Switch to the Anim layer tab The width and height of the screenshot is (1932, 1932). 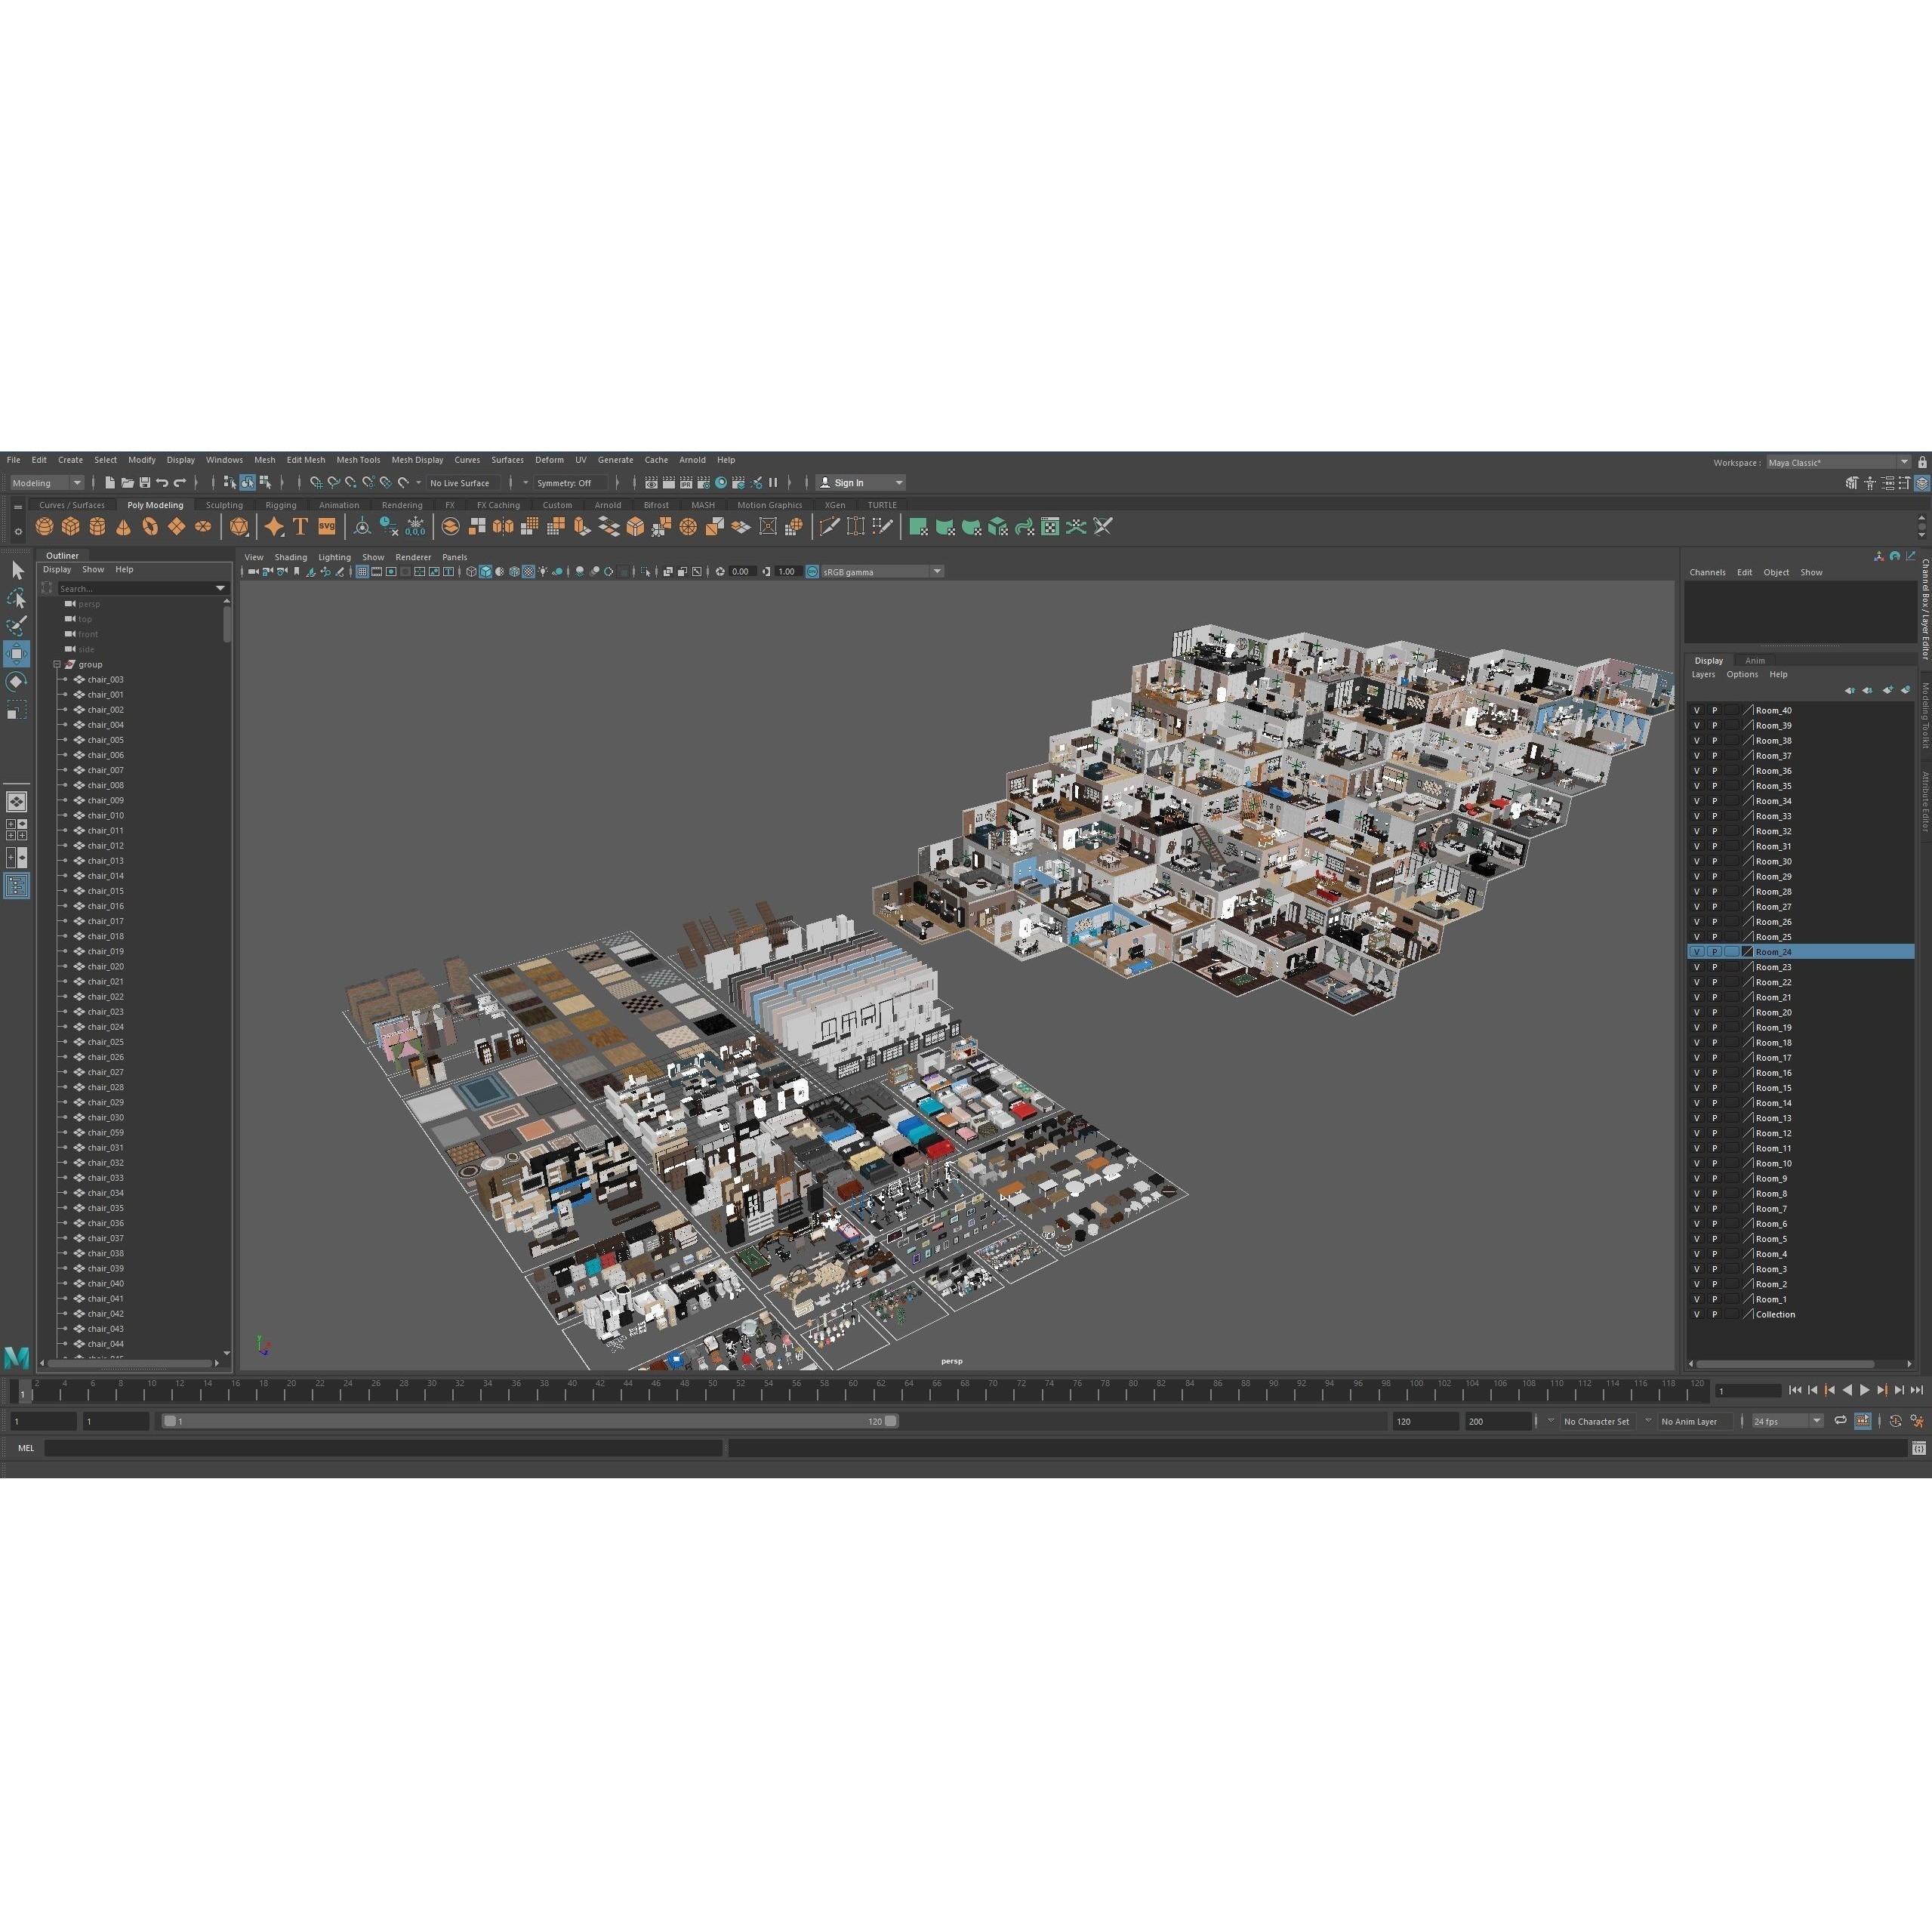[1755, 661]
